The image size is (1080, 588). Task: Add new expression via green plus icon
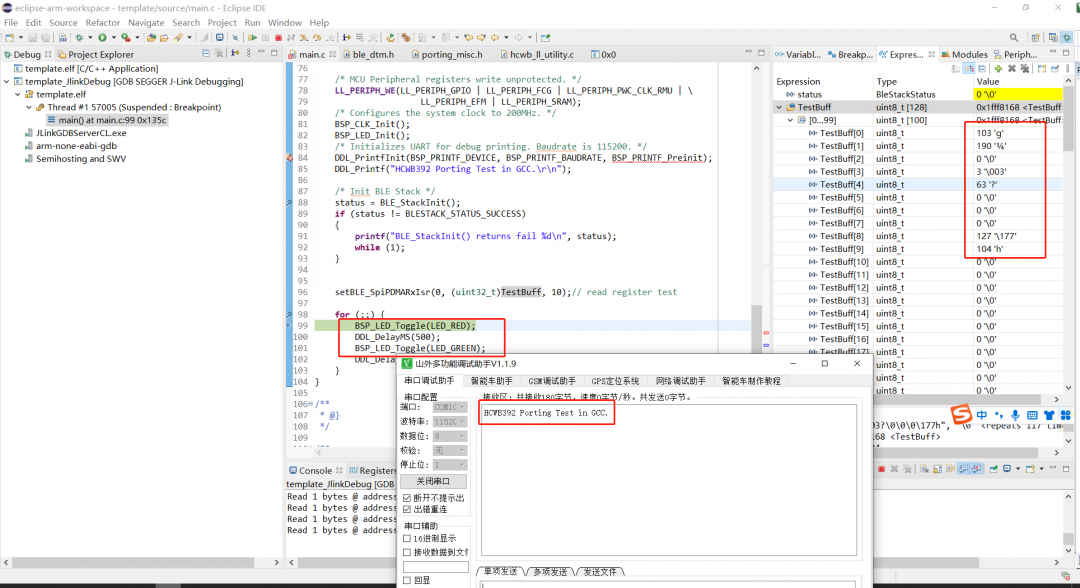998,68
